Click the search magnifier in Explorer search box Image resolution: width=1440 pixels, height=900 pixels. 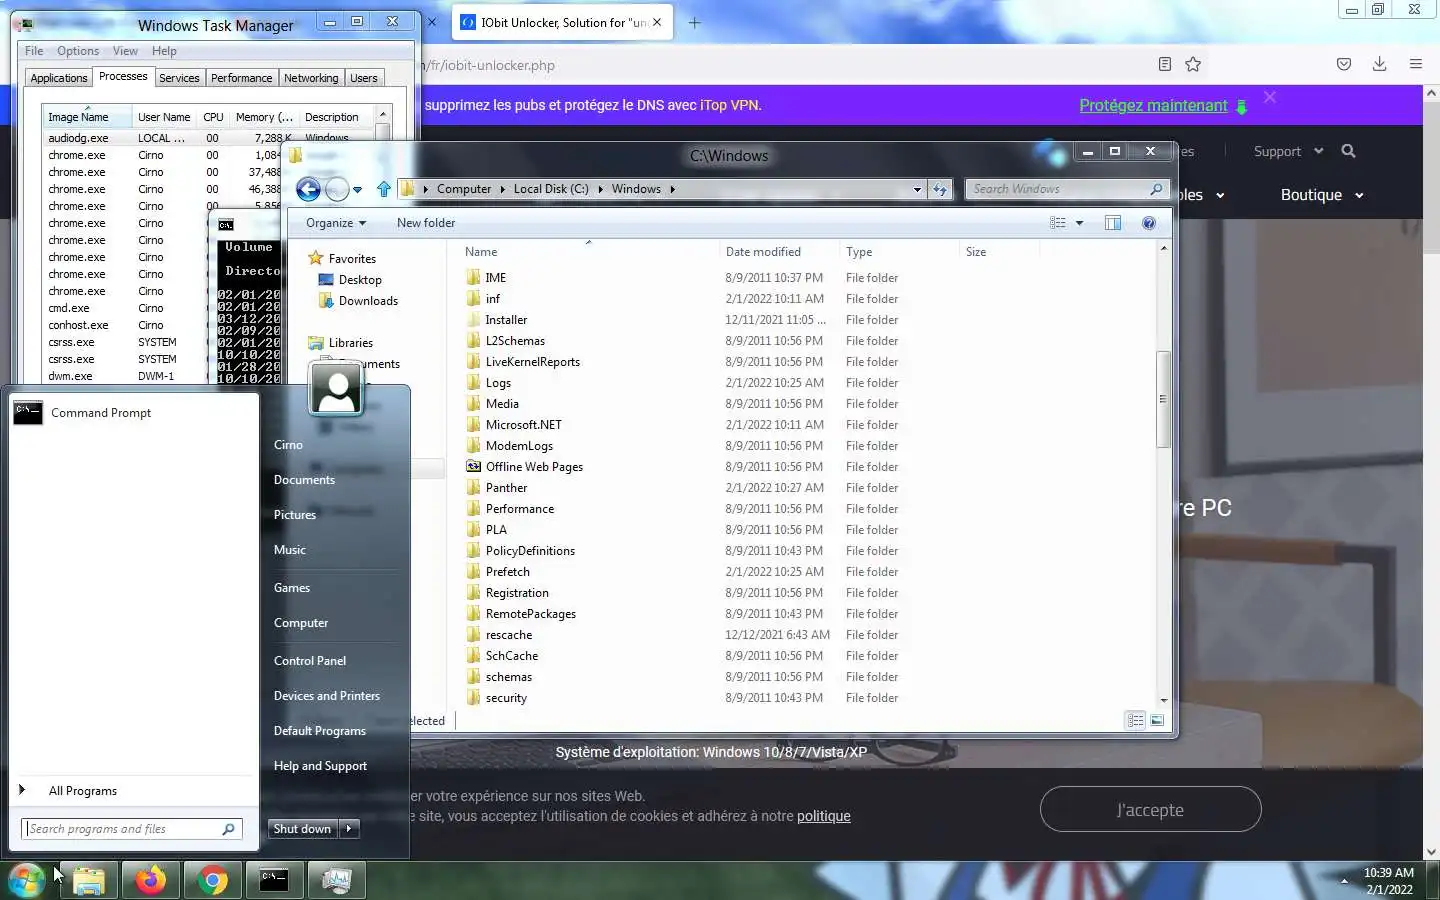[1156, 189]
